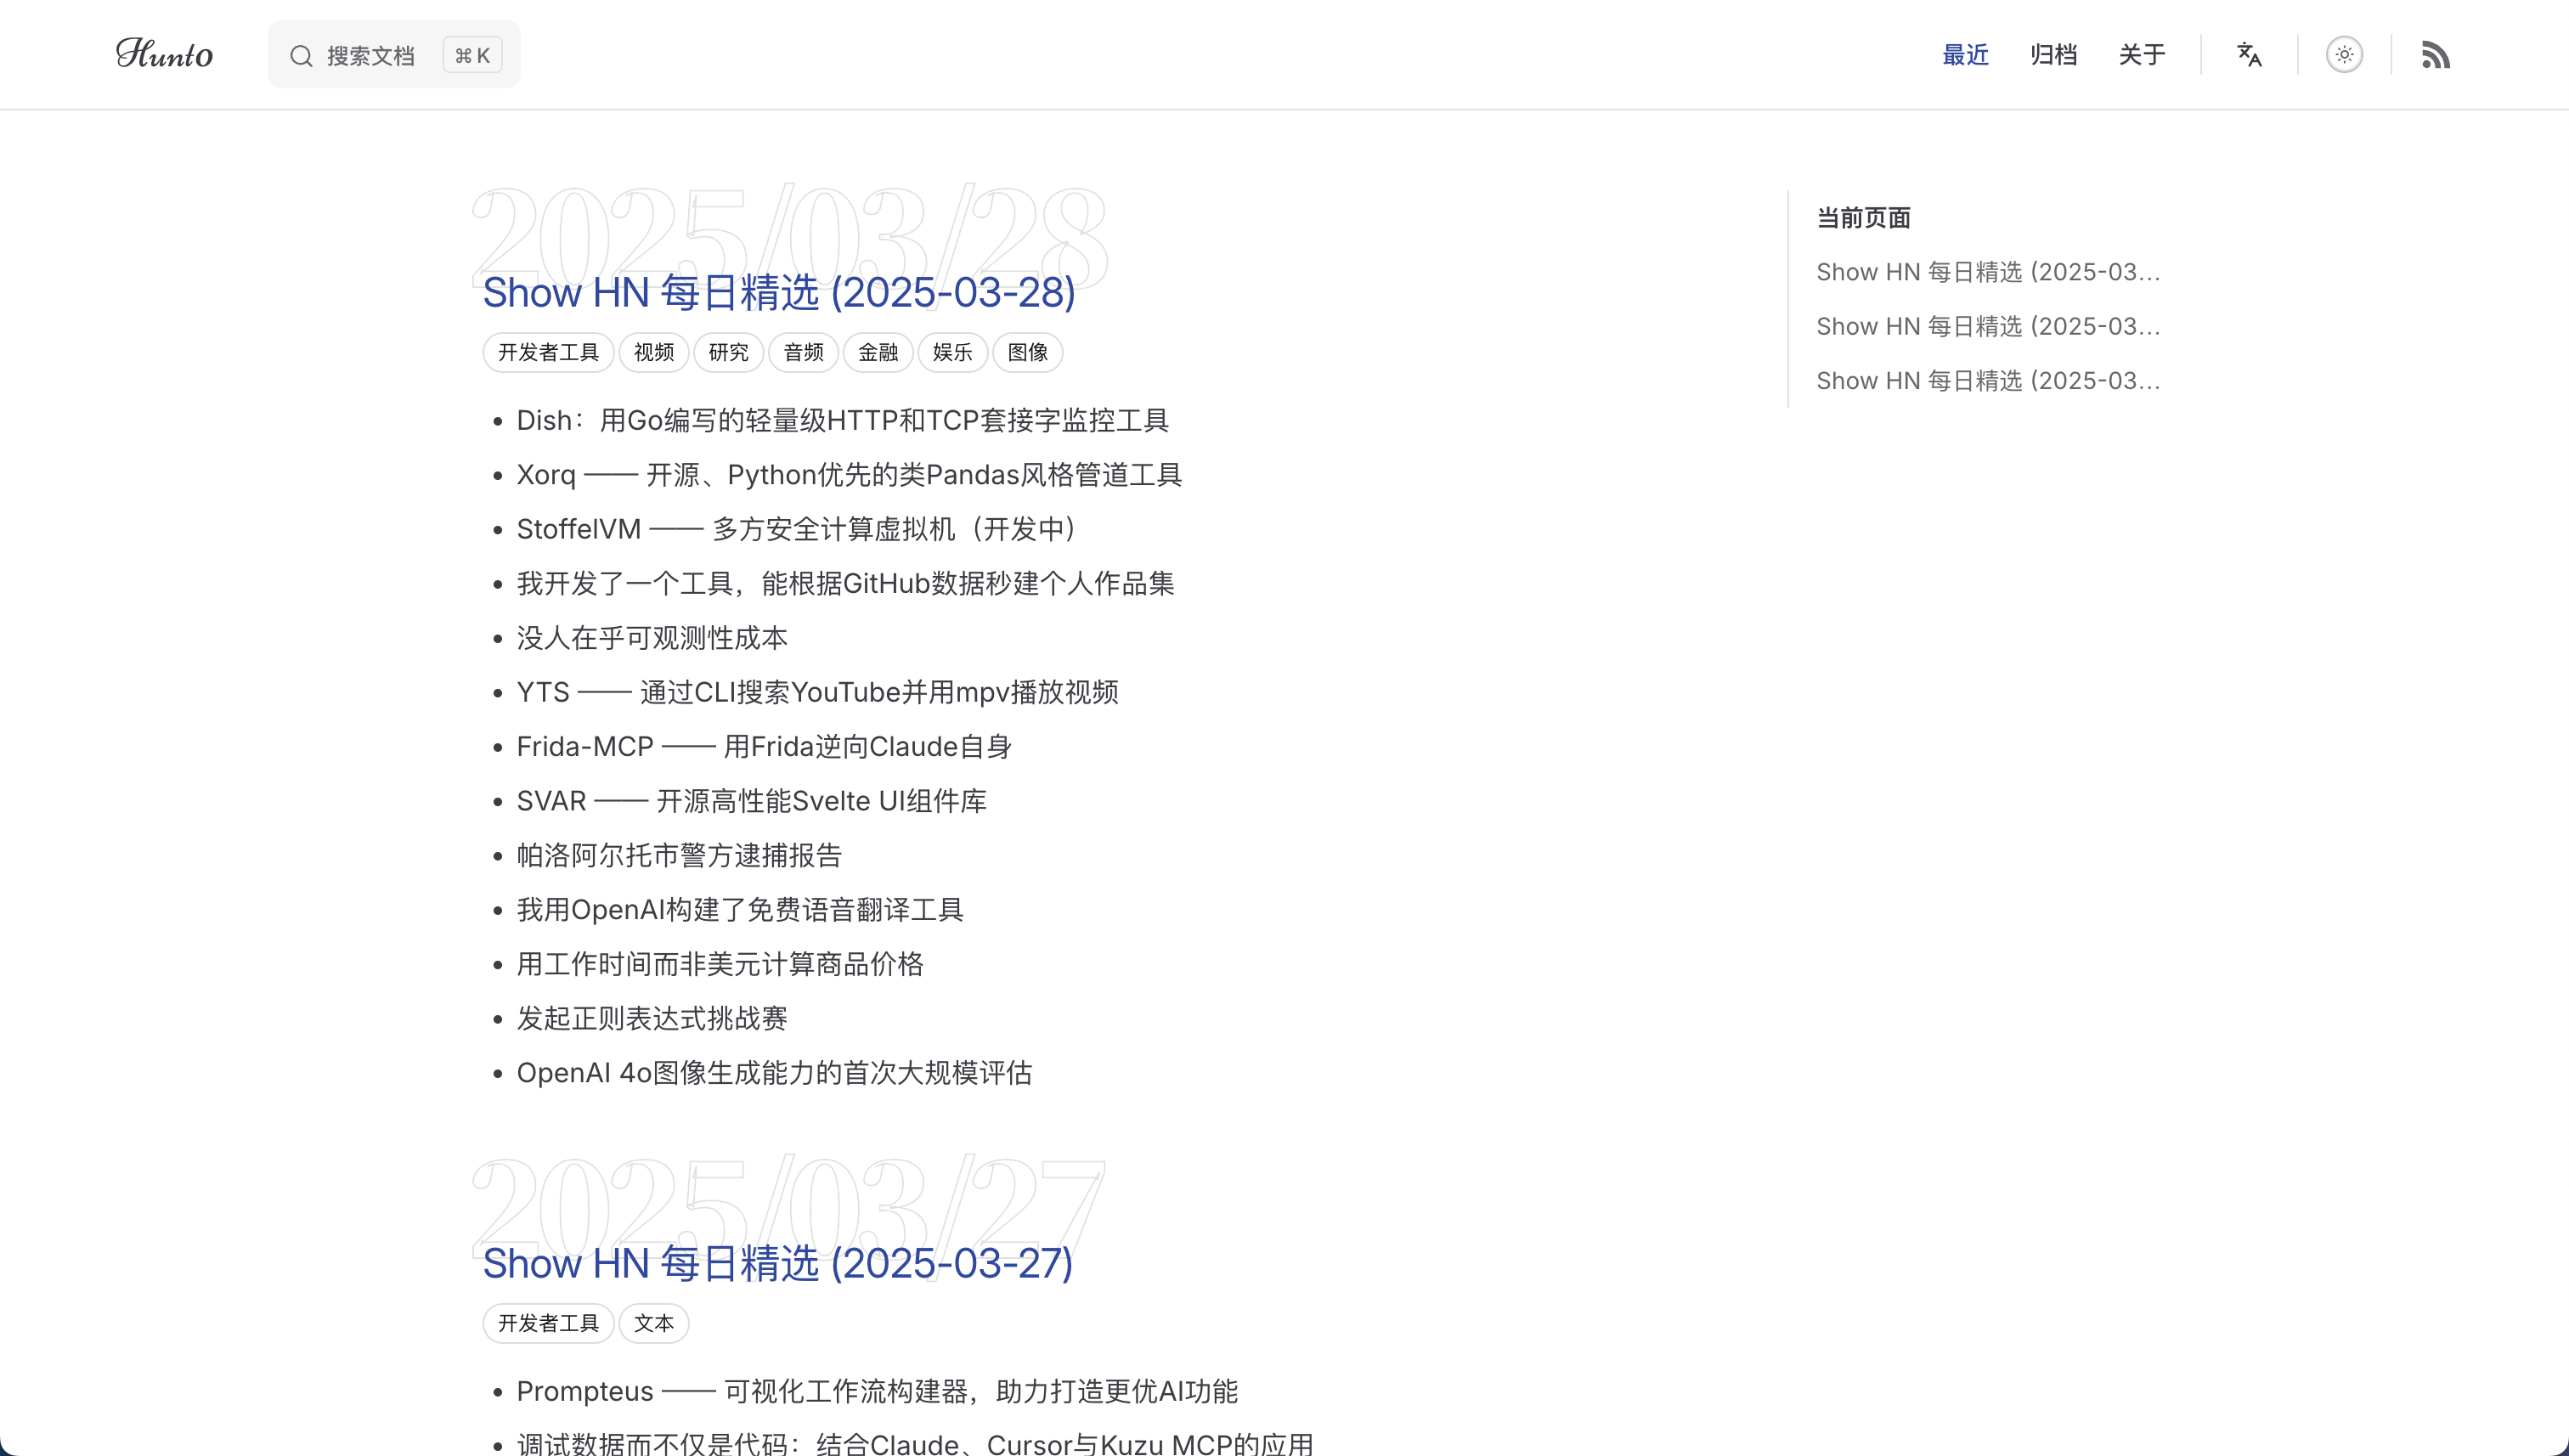Select the 研究 tag
2569x1456 pixels.
(728, 352)
